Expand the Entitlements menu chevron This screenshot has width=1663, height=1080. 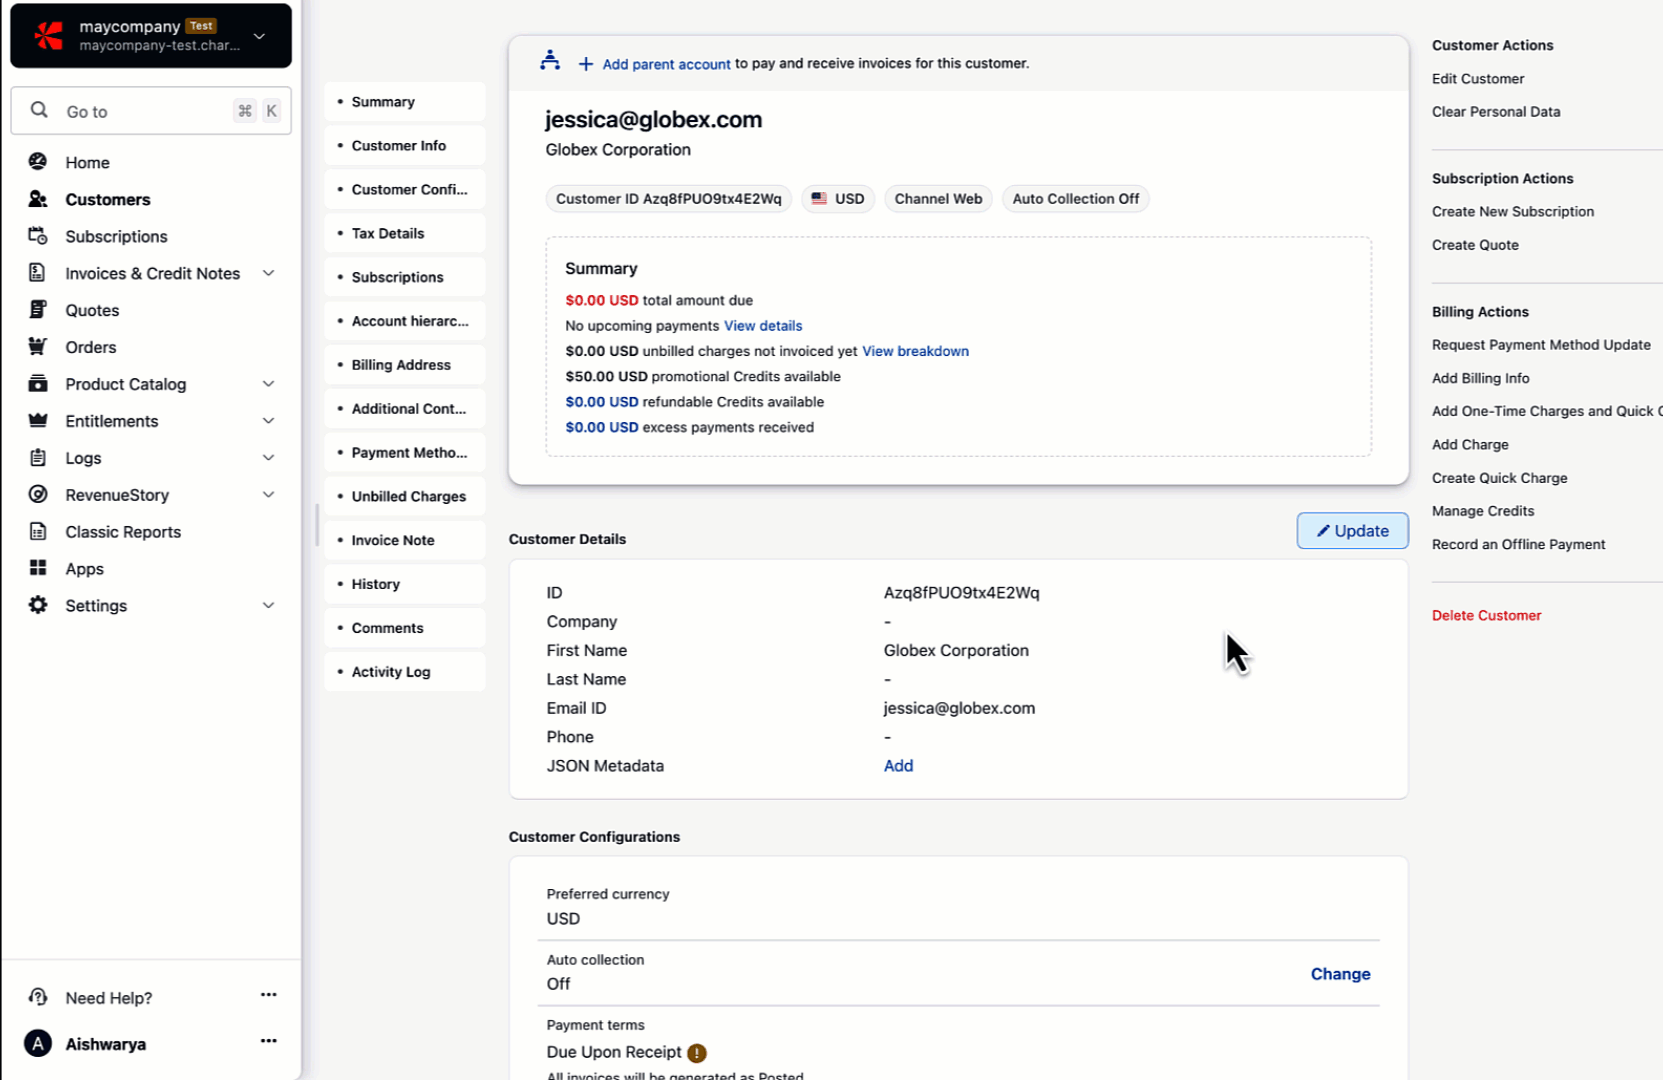coord(268,421)
